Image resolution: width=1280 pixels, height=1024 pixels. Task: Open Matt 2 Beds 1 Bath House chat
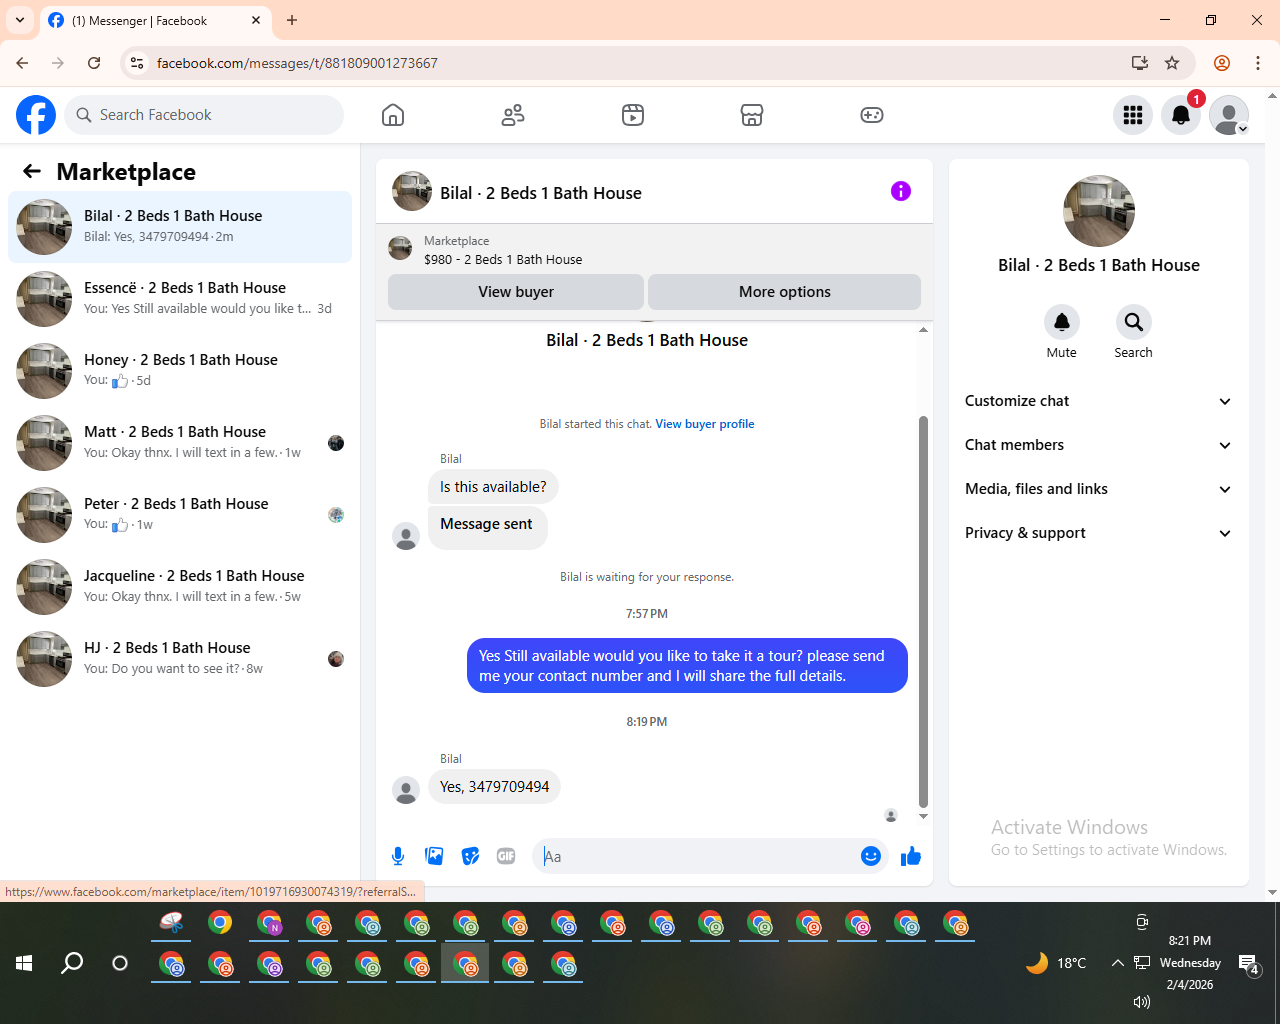point(180,443)
